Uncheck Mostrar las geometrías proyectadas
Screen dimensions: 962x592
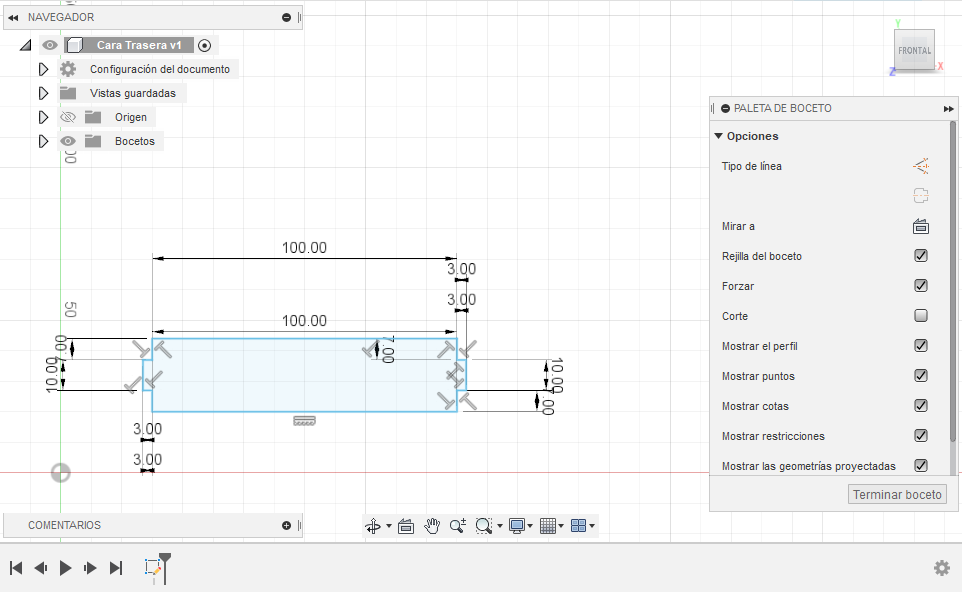point(921,466)
